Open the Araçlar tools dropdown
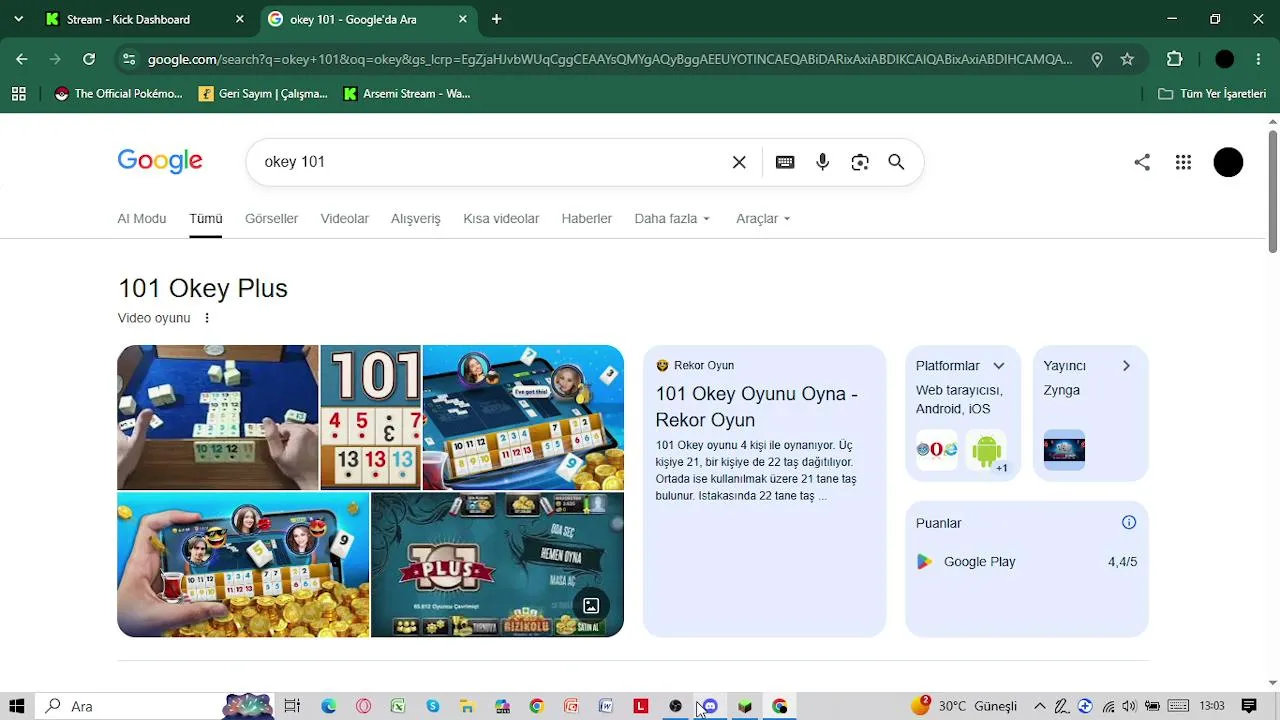 click(x=763, y=218)
